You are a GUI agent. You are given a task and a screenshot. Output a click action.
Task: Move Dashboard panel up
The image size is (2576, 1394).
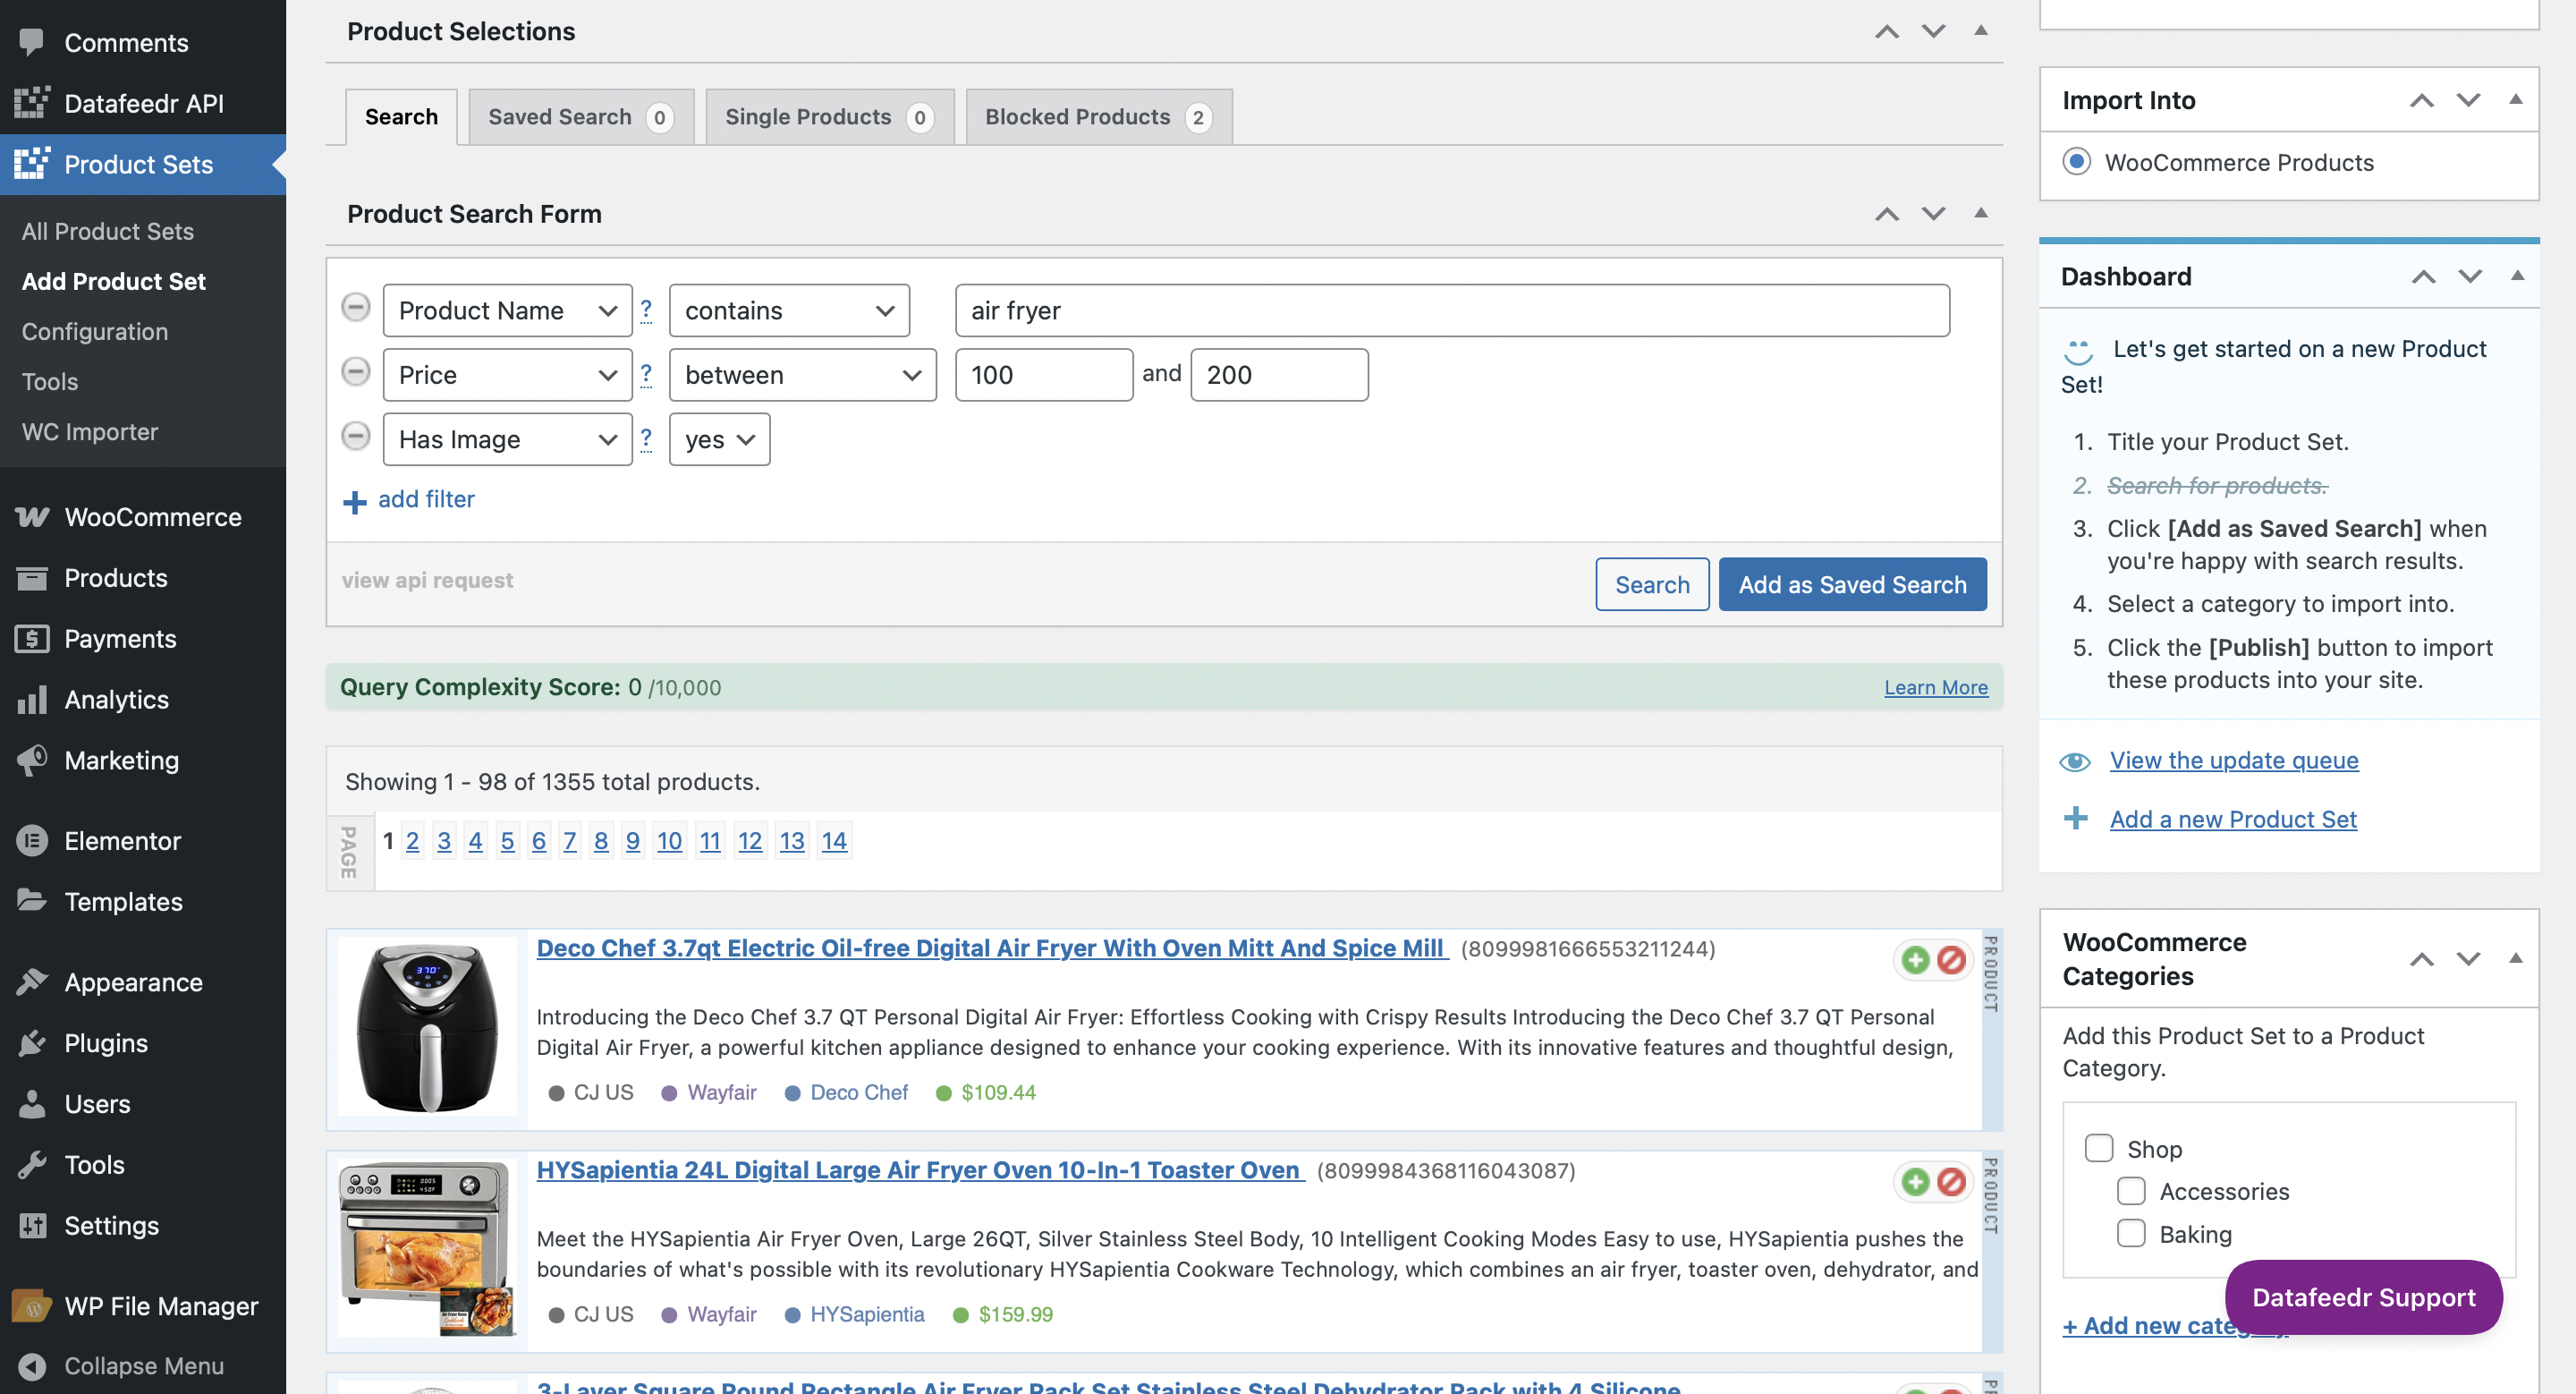pos(2422,276)
